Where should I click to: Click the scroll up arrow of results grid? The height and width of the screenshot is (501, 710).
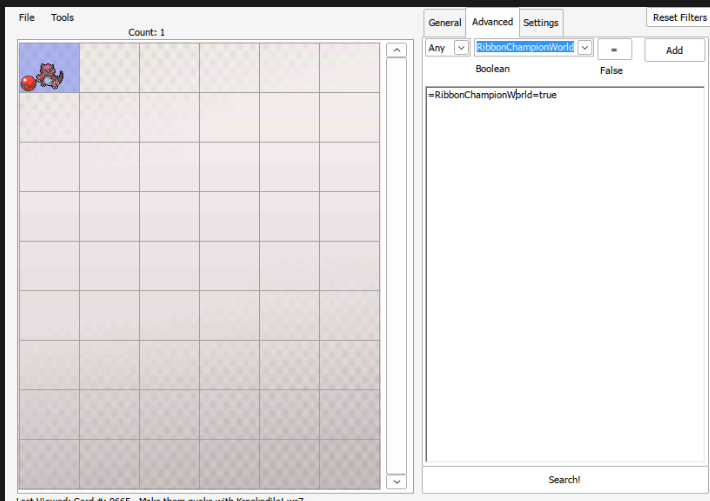click(397, 50)
